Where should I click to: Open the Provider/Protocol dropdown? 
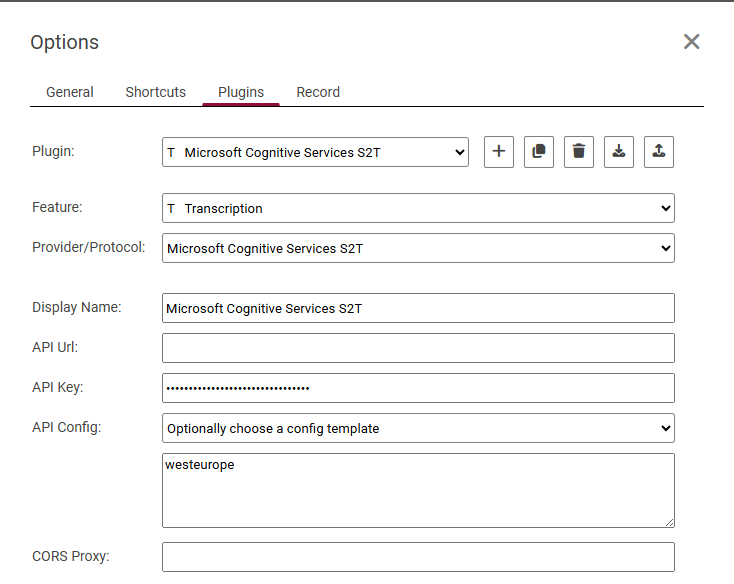[x=418, y=248]
